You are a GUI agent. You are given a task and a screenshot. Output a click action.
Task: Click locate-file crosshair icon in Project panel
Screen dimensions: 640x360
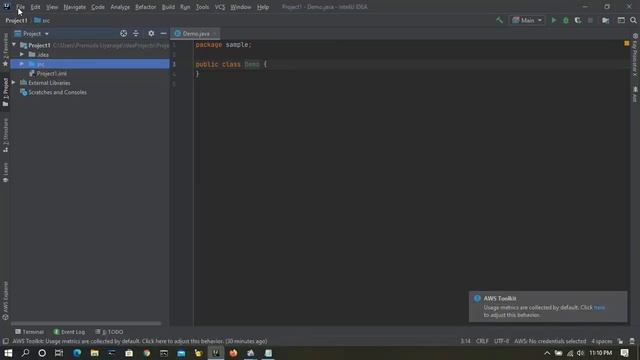click(123, 33)
